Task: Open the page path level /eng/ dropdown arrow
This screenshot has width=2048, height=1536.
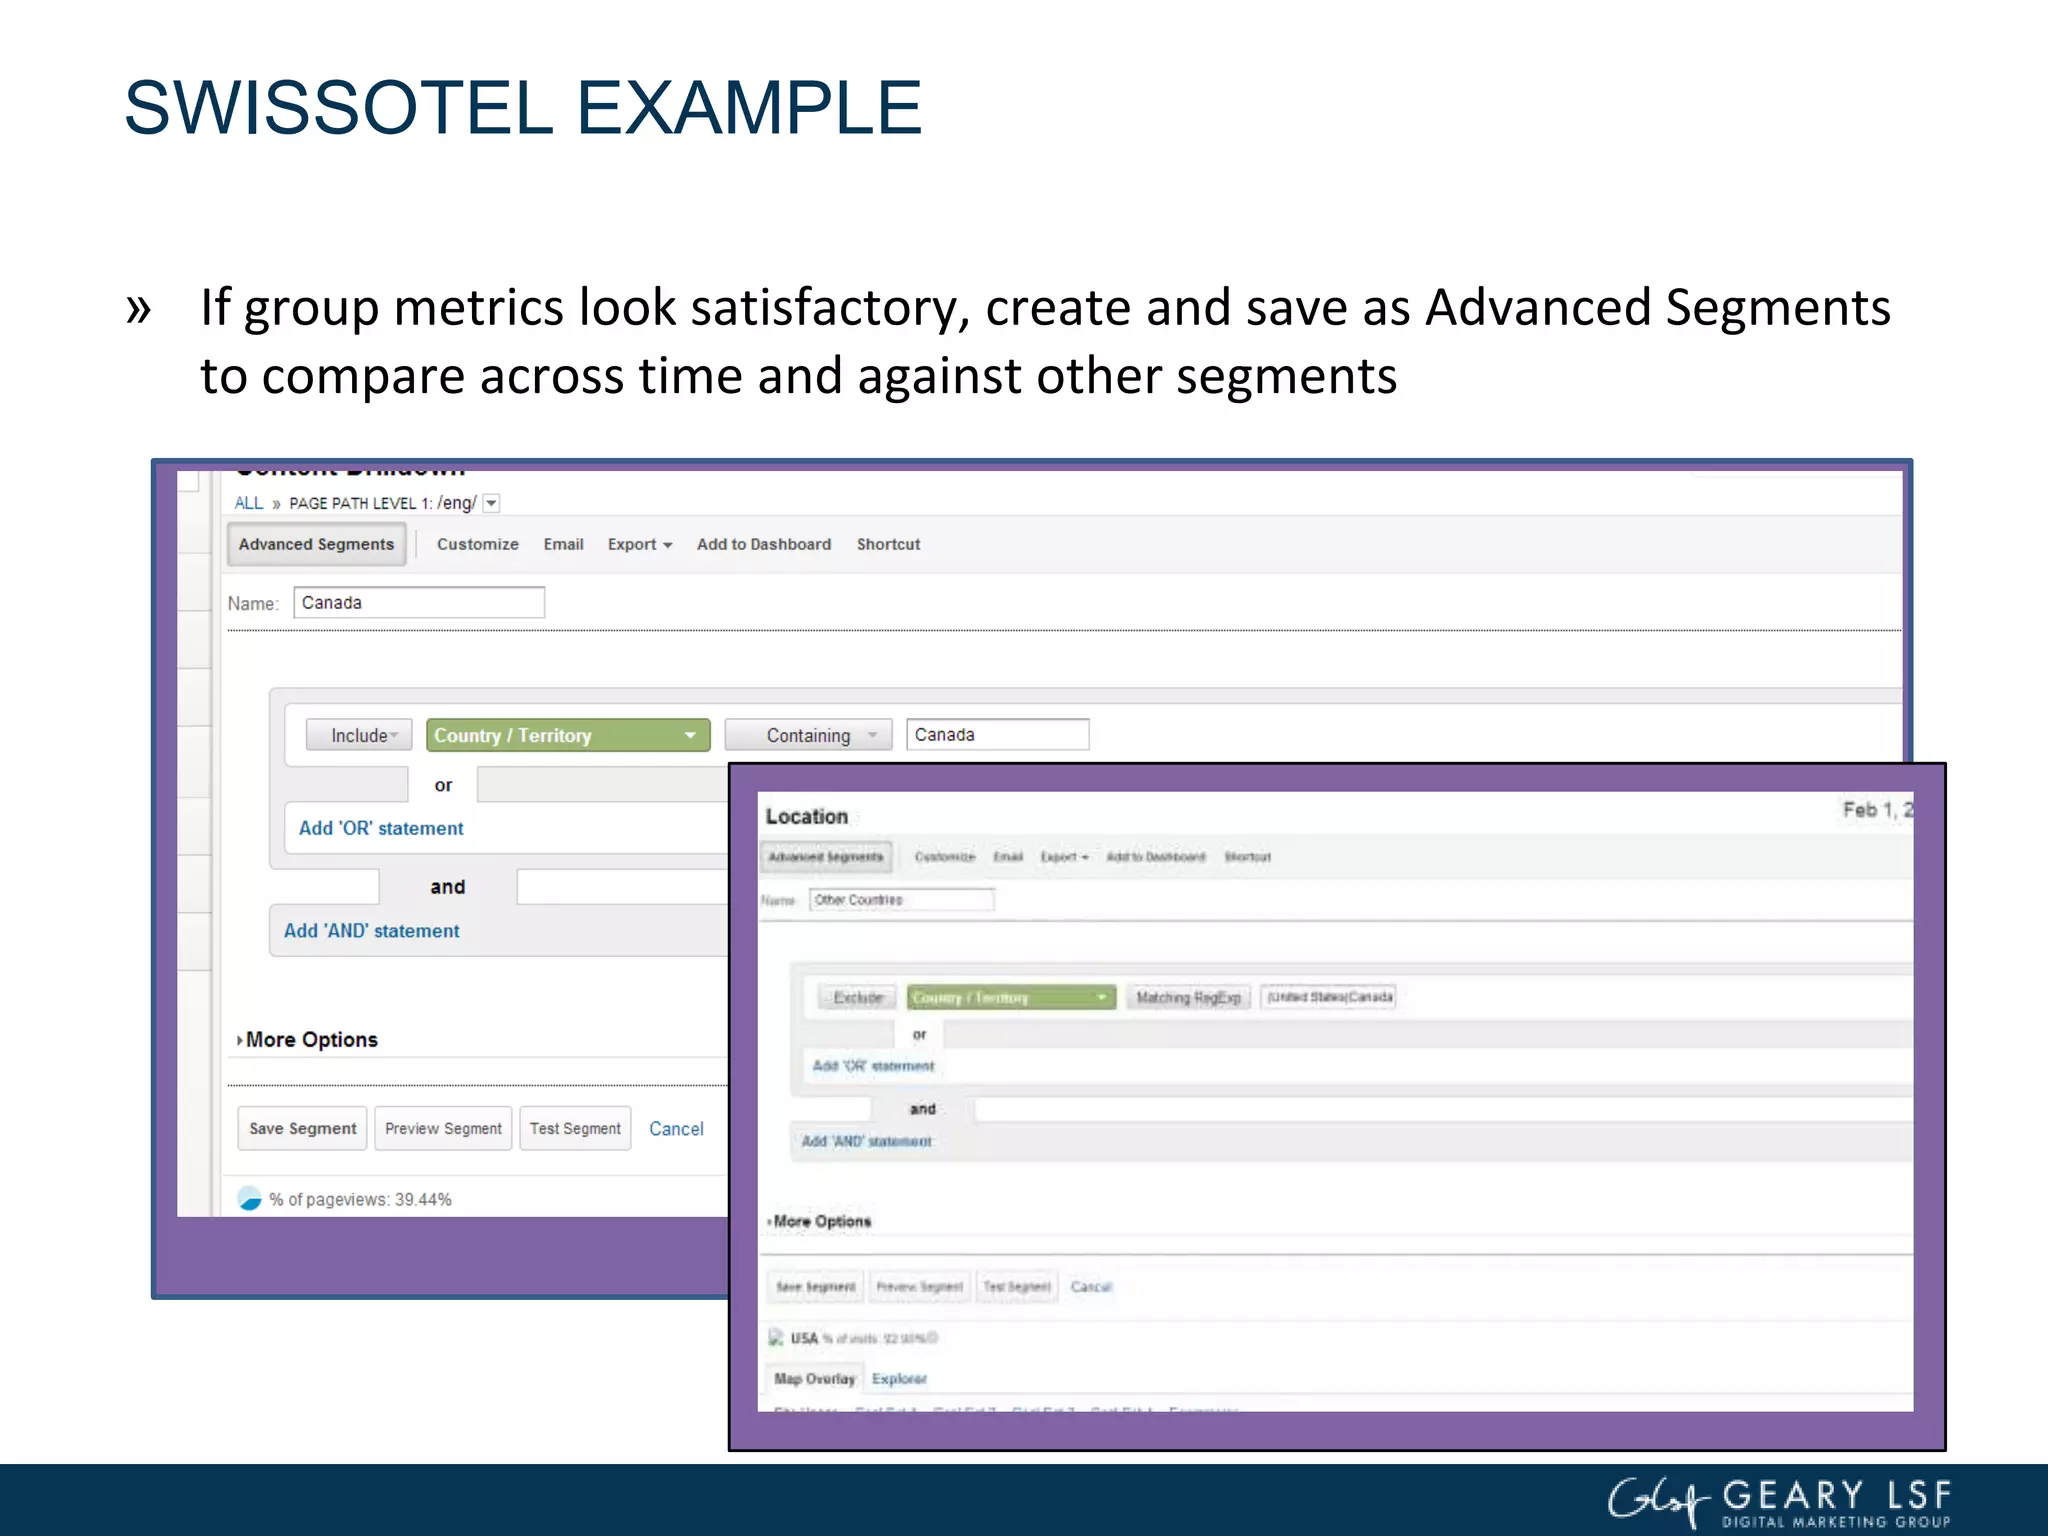Action: [x=491, y=503]
